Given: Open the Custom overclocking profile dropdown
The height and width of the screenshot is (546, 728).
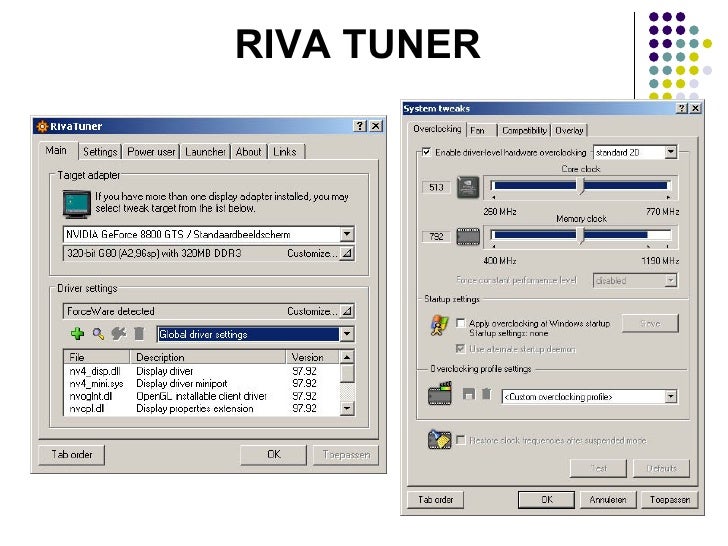Looking at the screenshot, I should pos(670,396).
